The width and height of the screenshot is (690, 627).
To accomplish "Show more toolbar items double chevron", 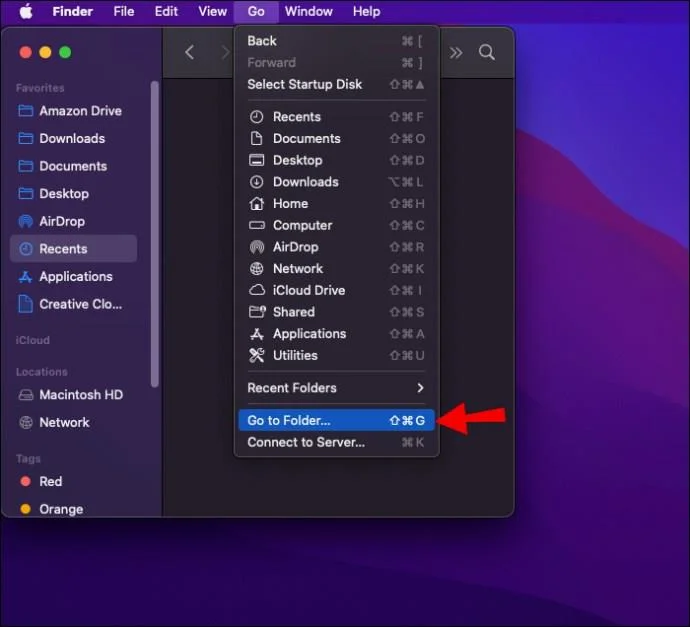I will click(455, 53).
